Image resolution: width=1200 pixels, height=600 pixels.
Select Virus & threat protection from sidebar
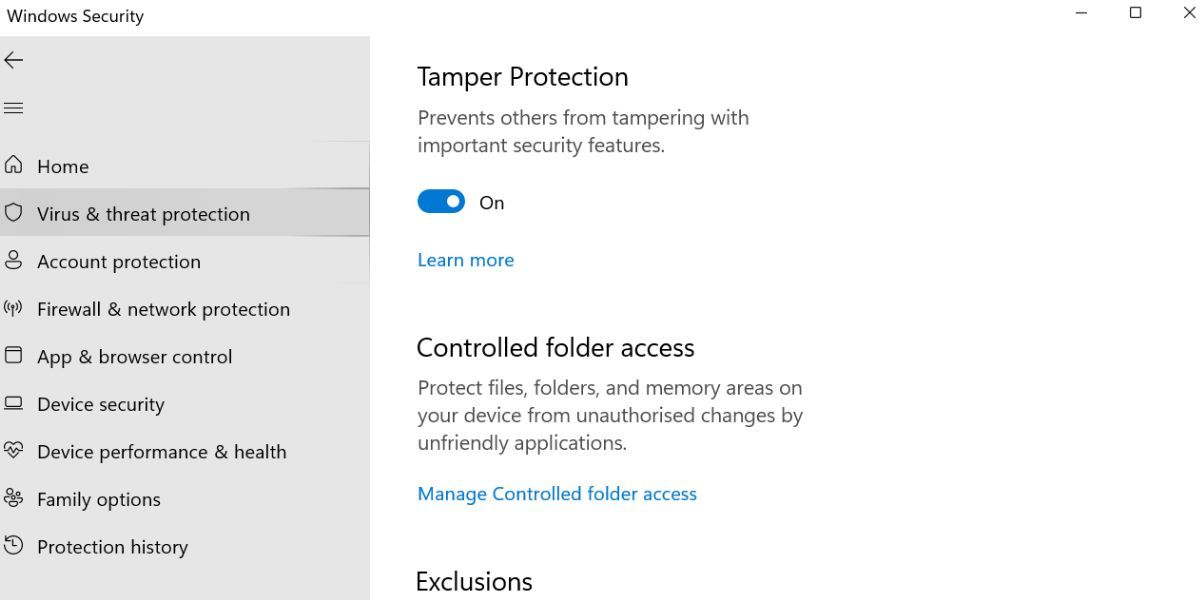coord(143,213)
